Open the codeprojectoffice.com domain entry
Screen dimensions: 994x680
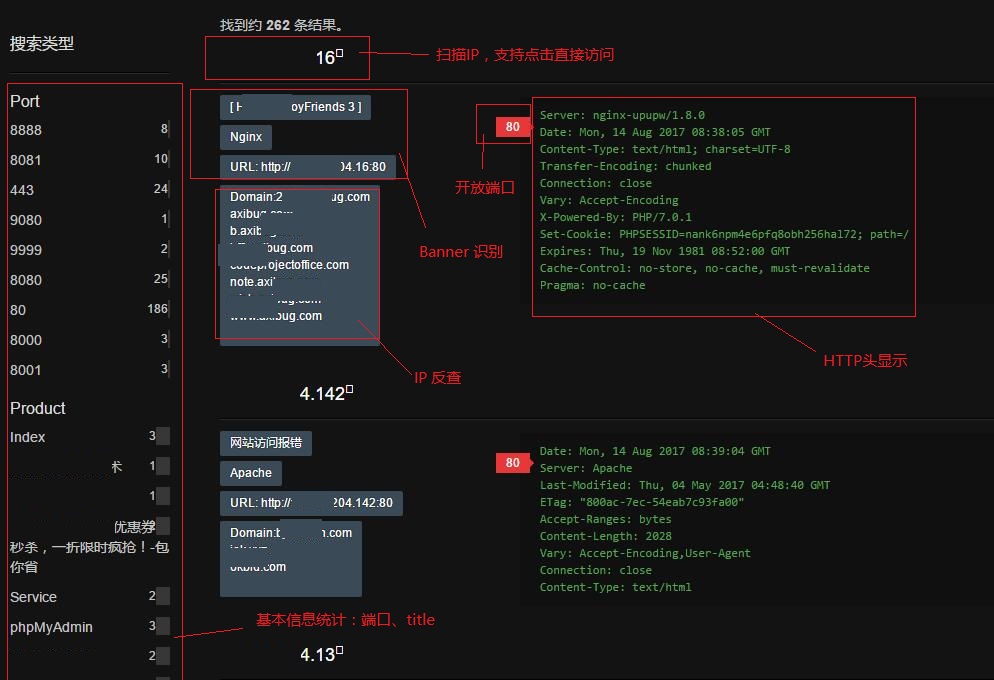tap(290, 265)
